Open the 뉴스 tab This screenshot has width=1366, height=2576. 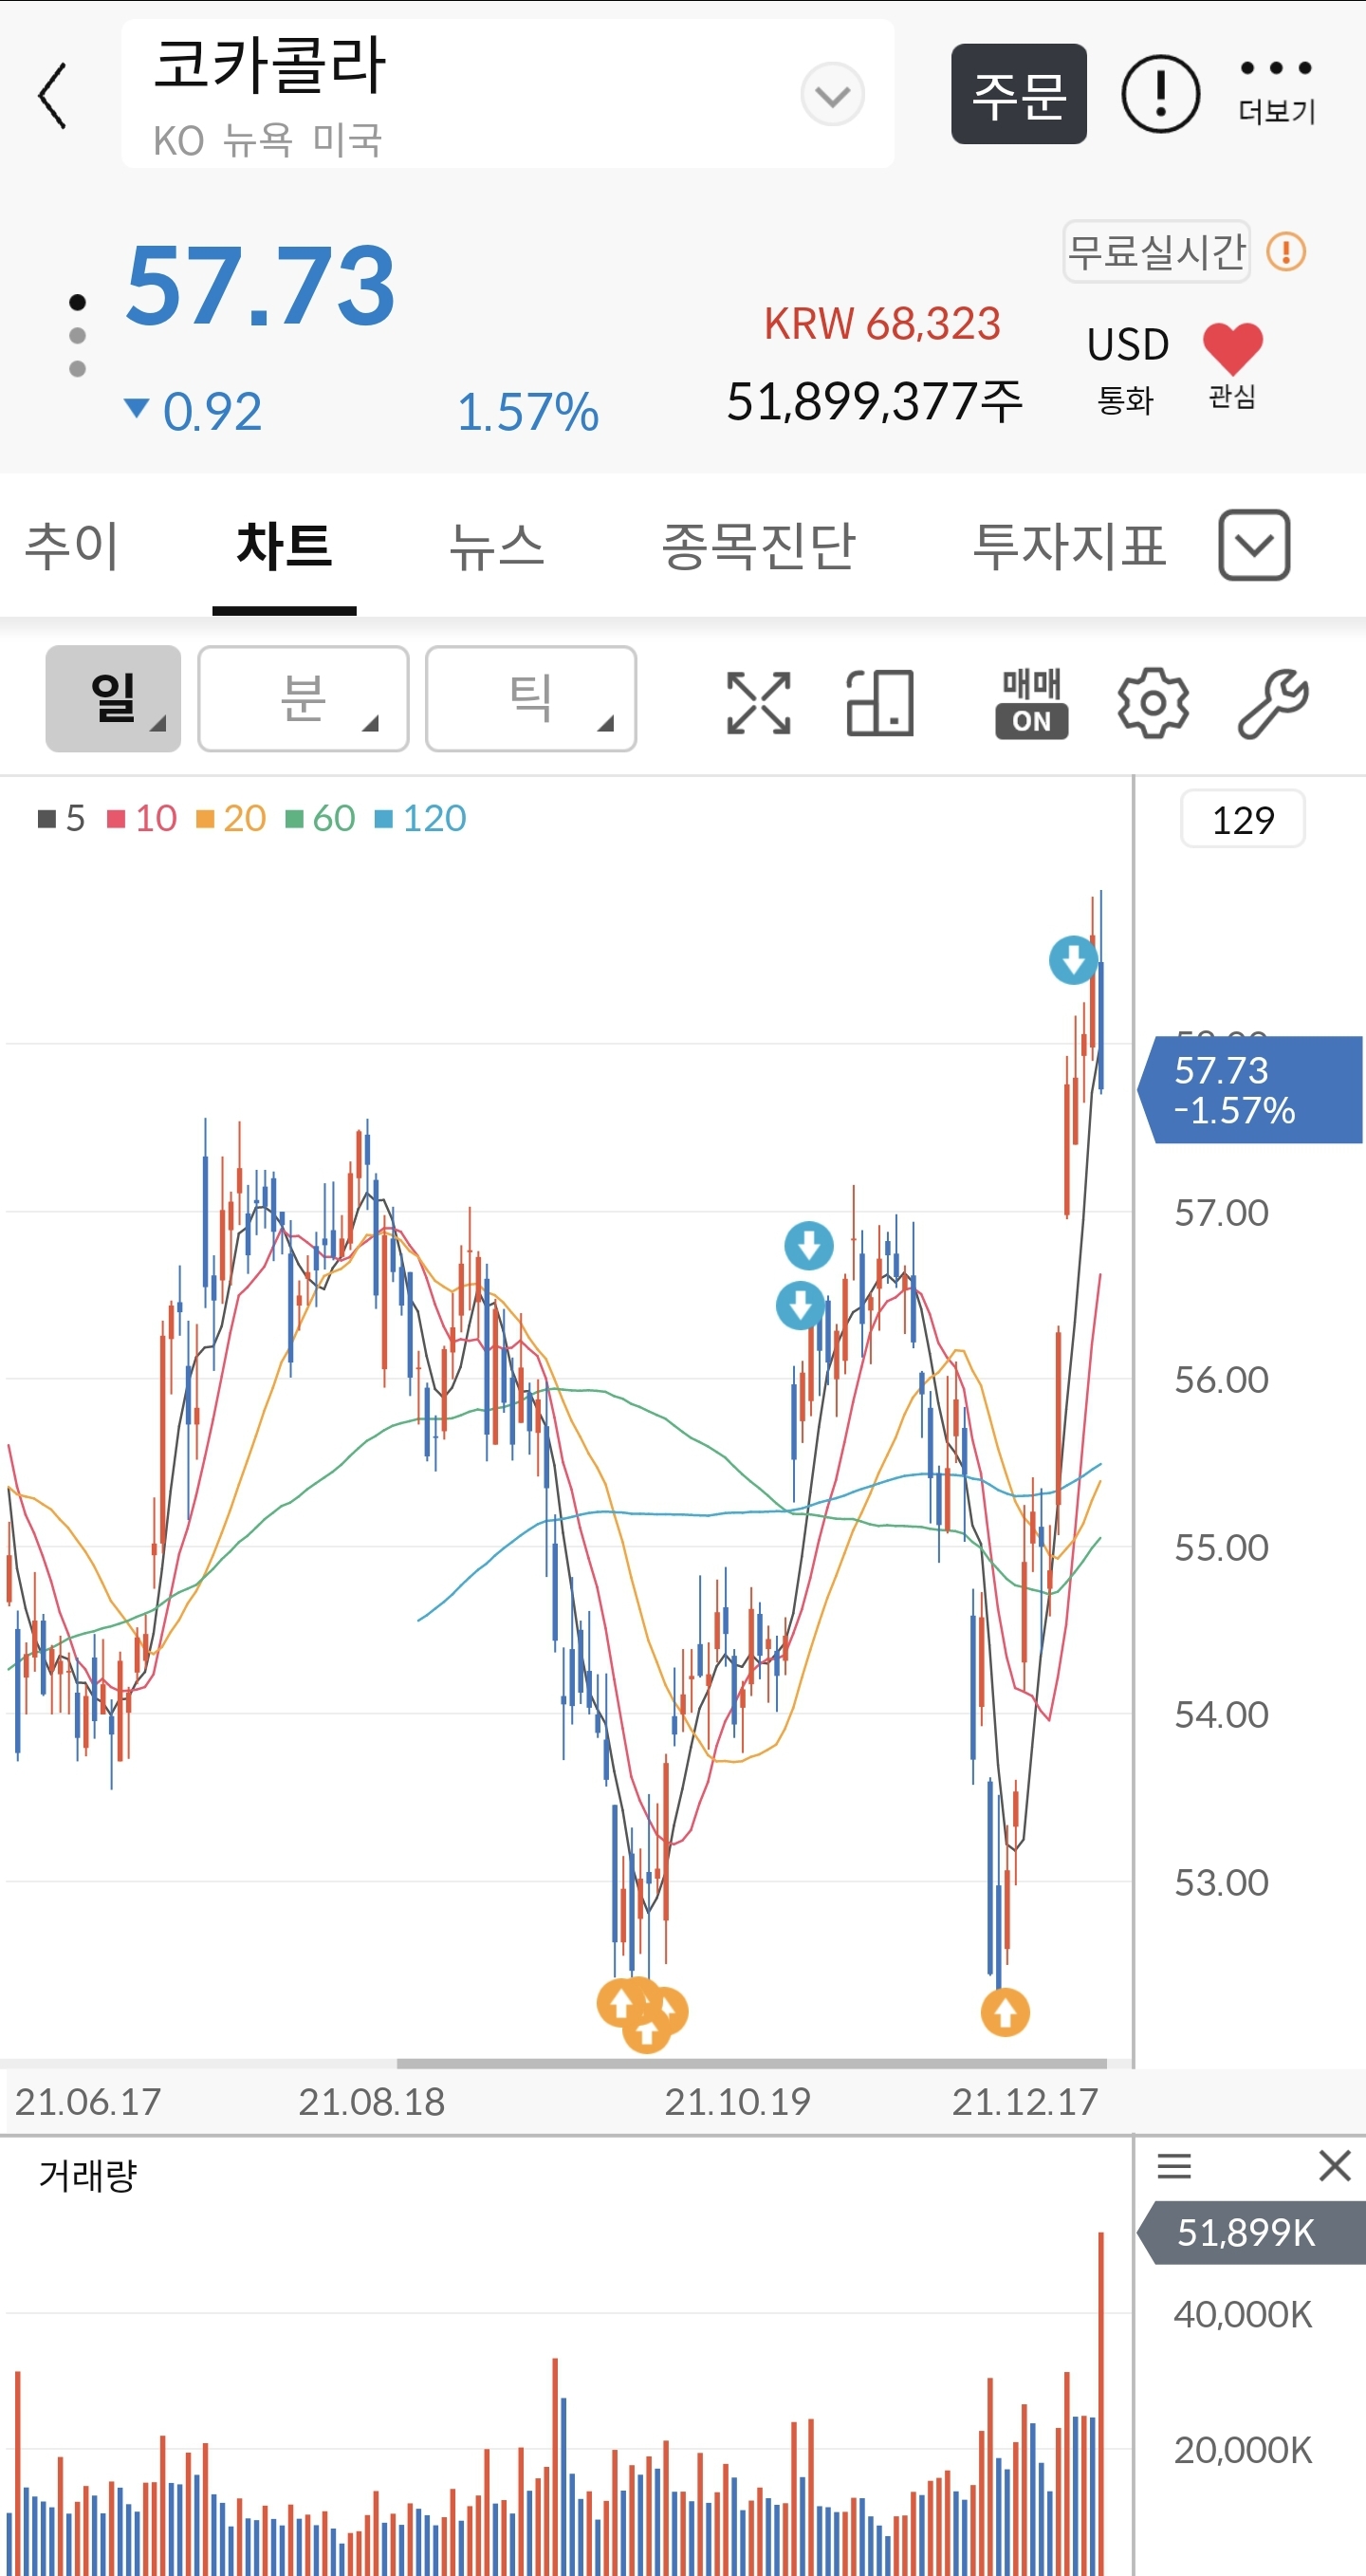pyautogui.click(x=496, y=546)
